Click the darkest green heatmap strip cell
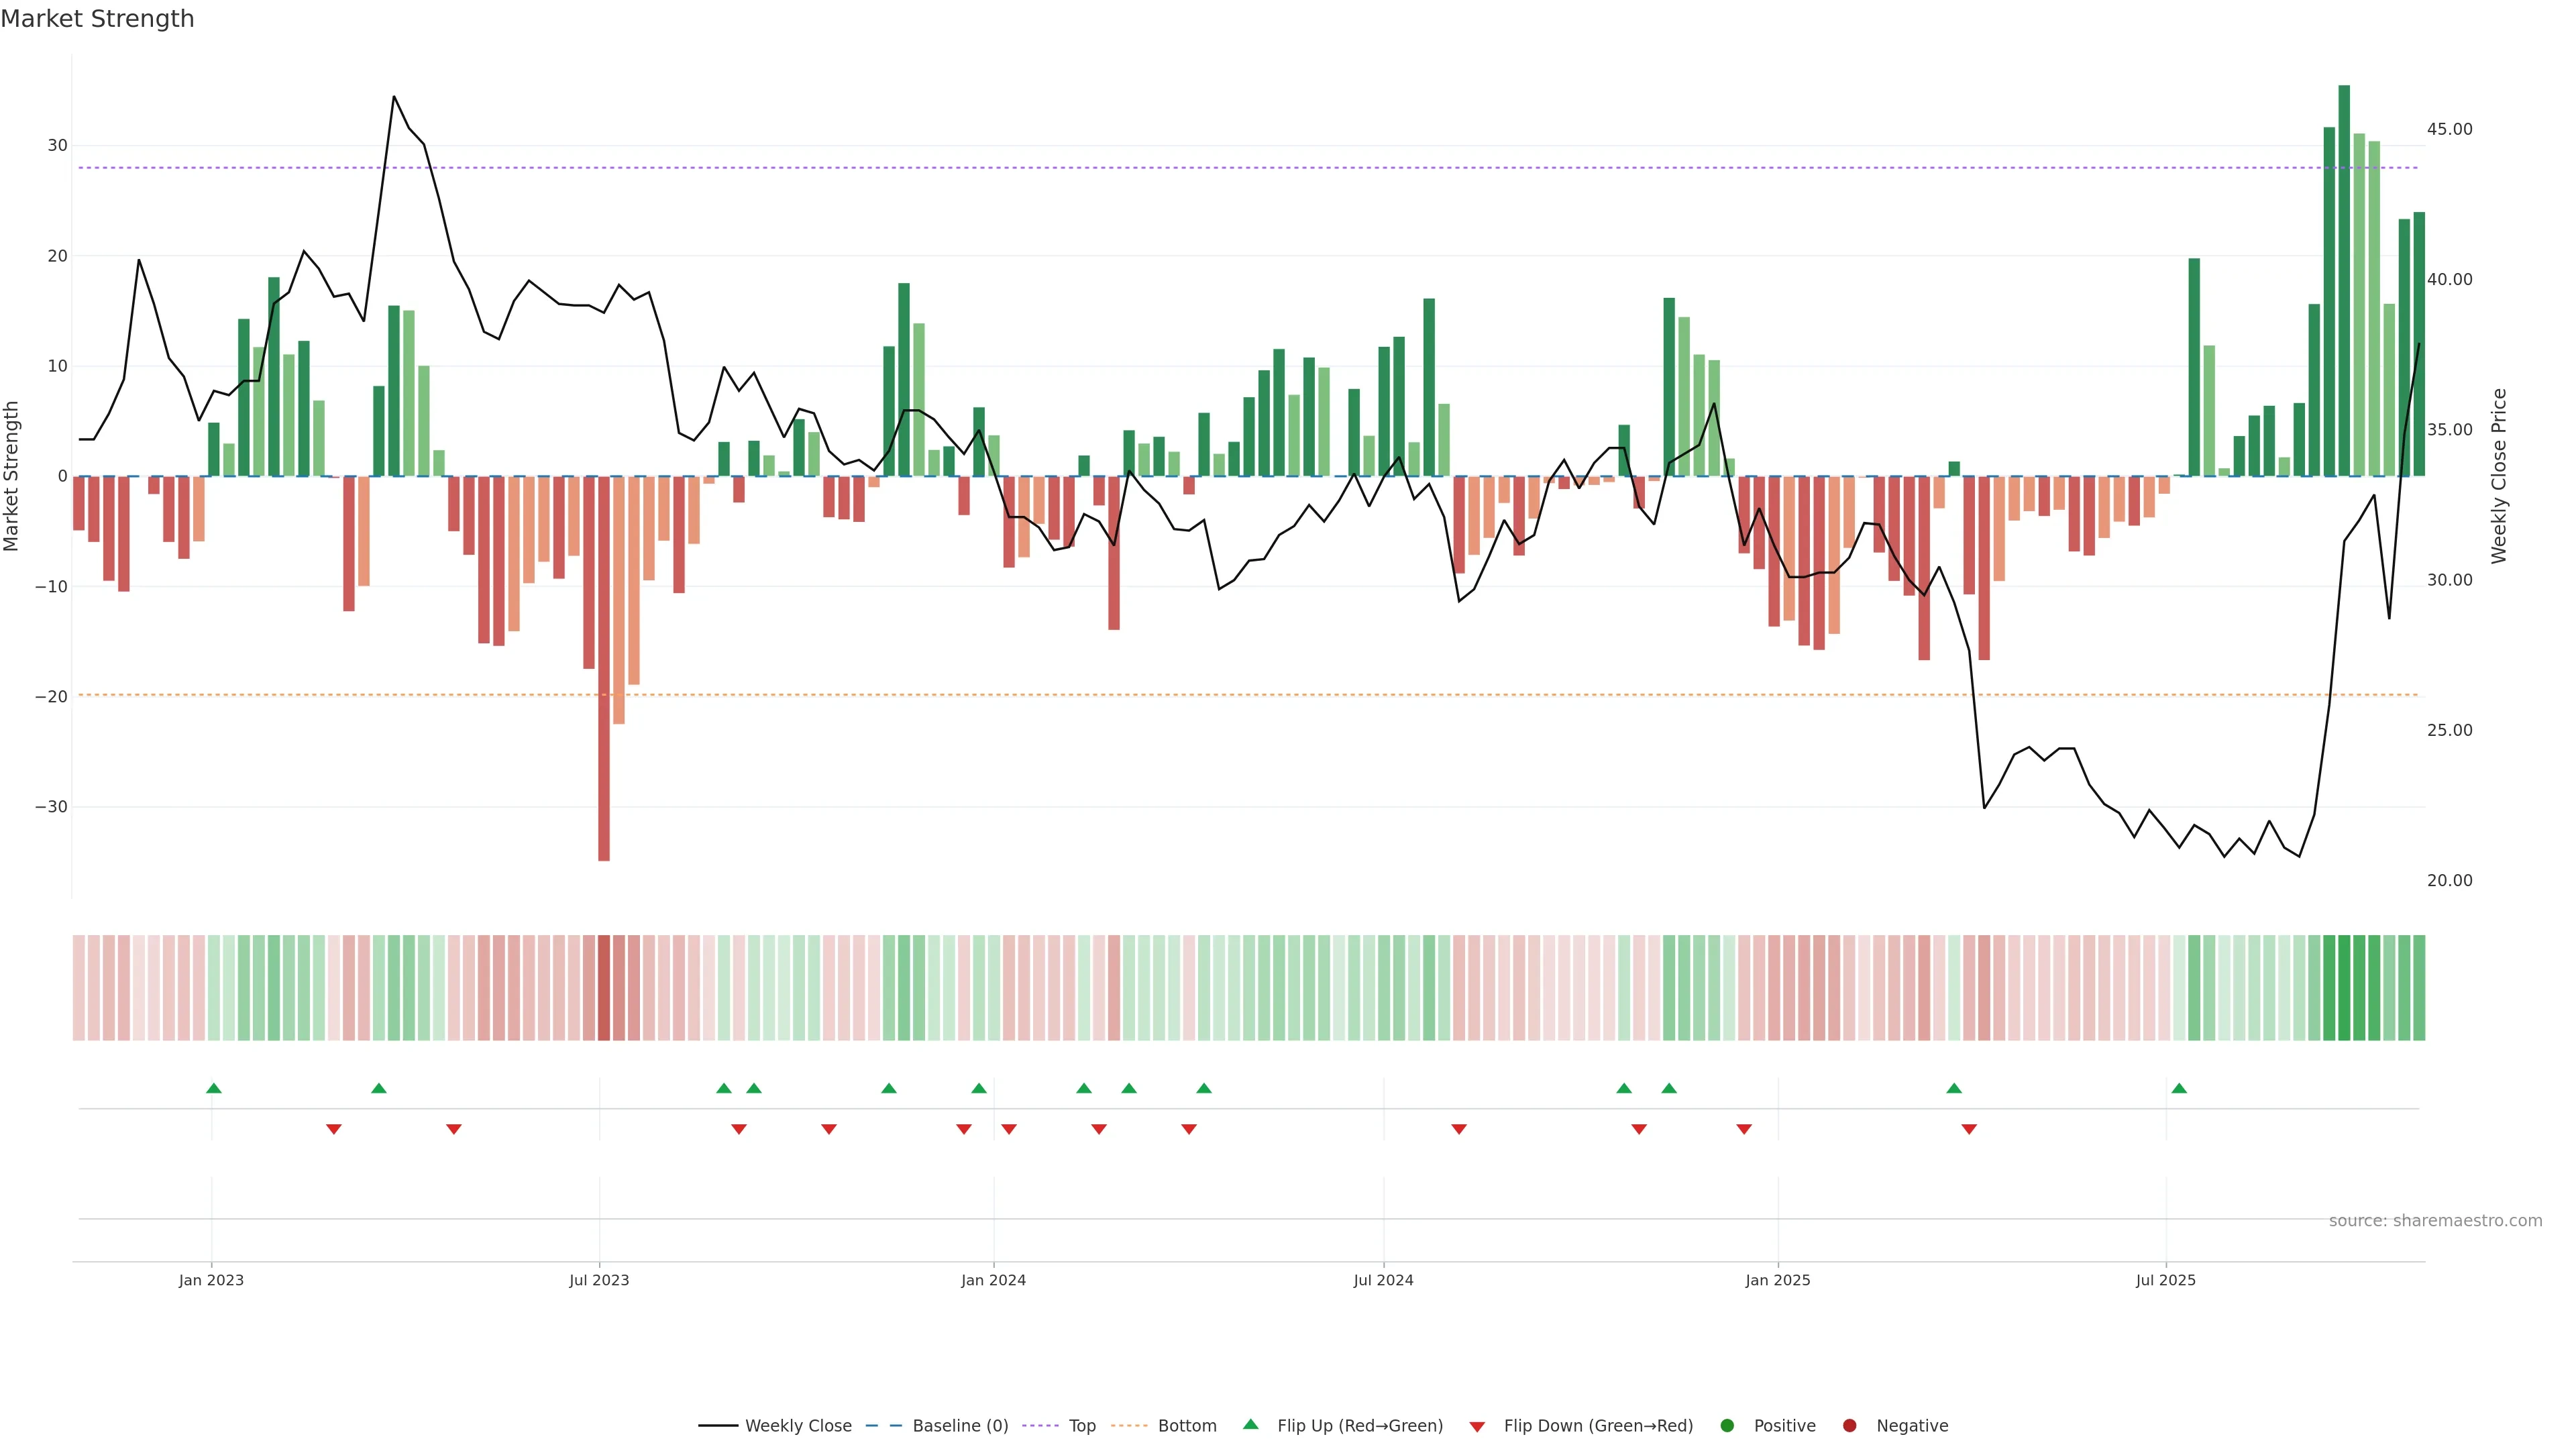 tap(2344, 988)
